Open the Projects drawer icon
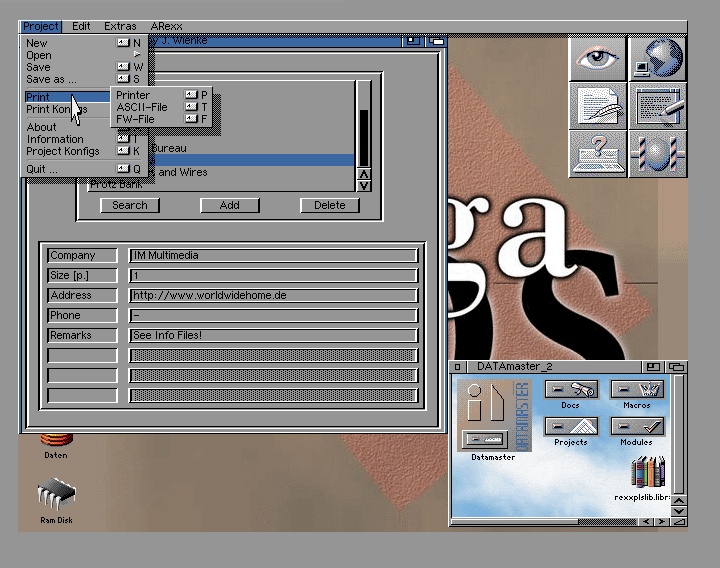Screen dimensions: 720x568 (x=570, y=427)
